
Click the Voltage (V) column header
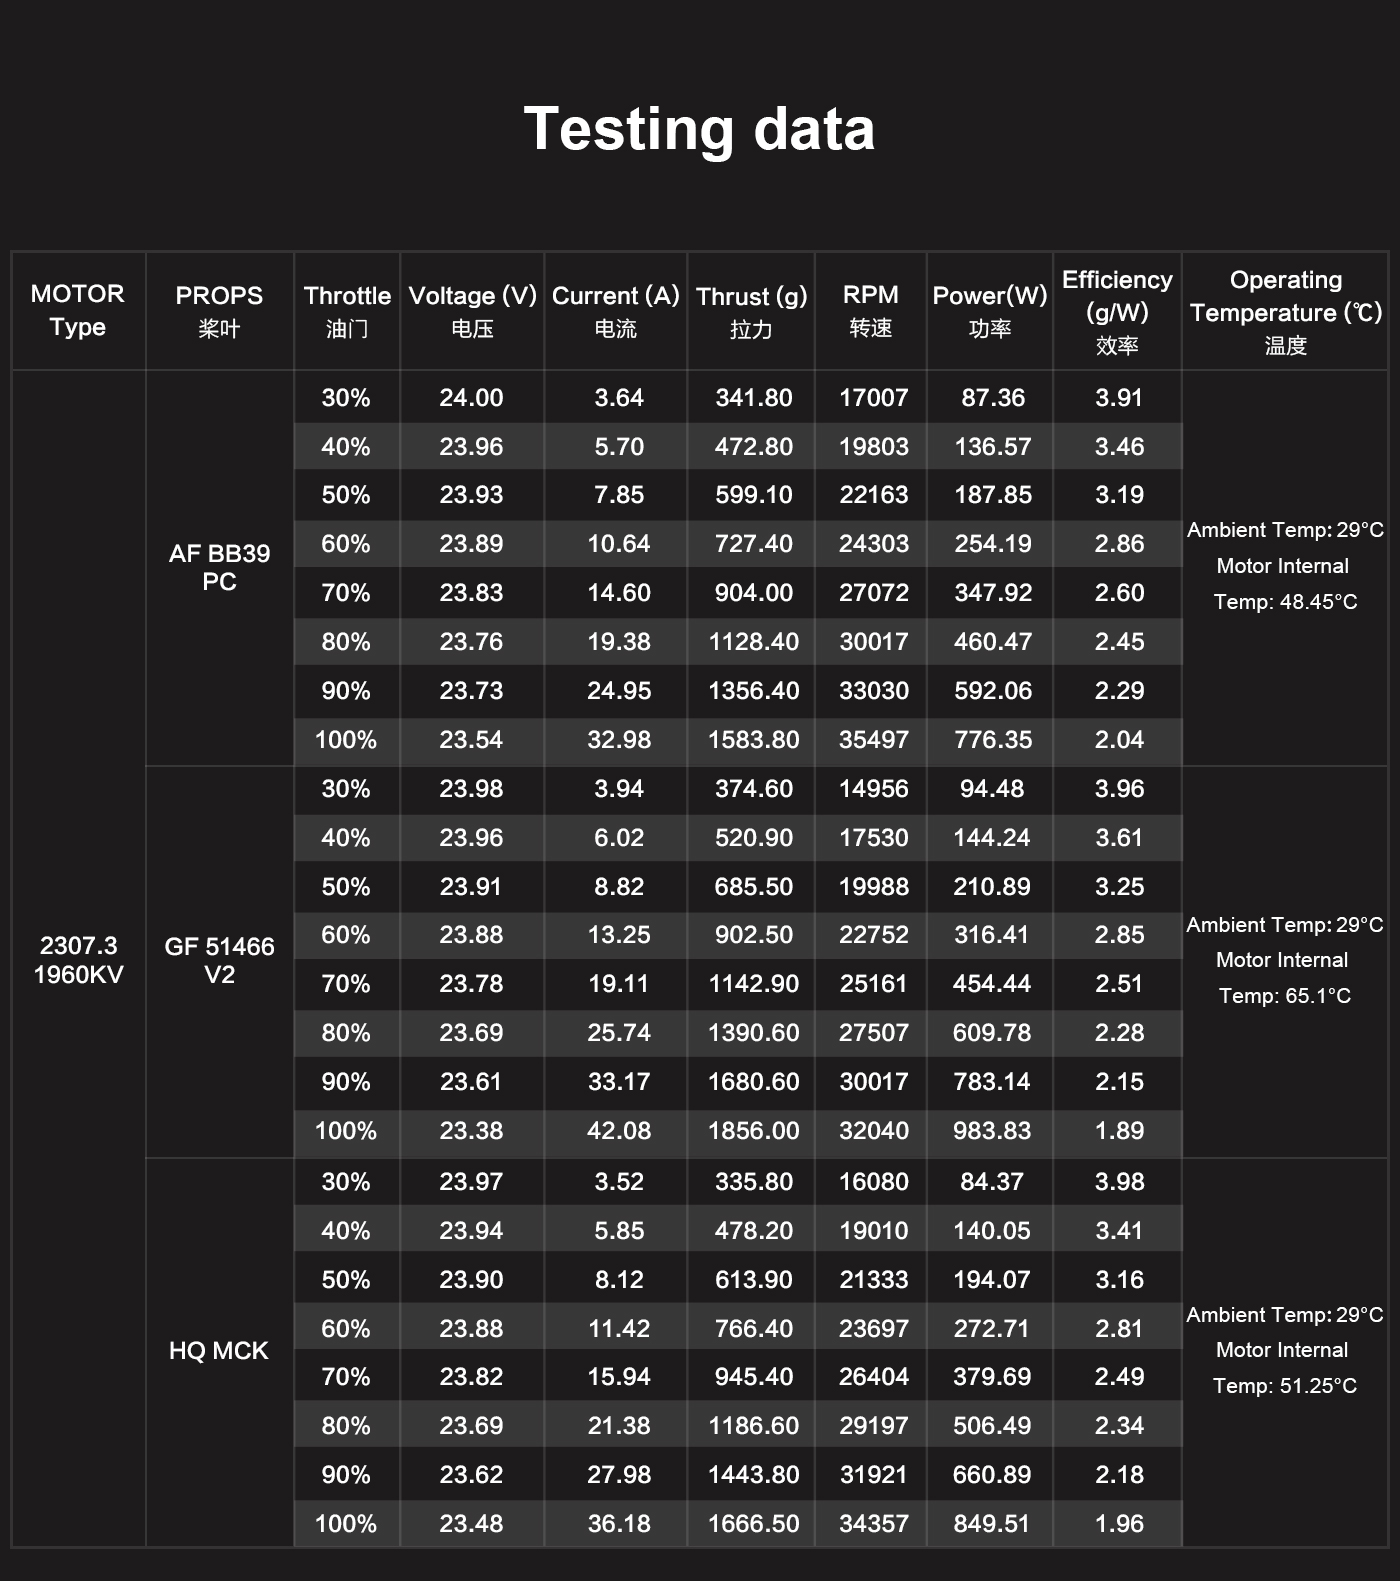click(472, 311)
